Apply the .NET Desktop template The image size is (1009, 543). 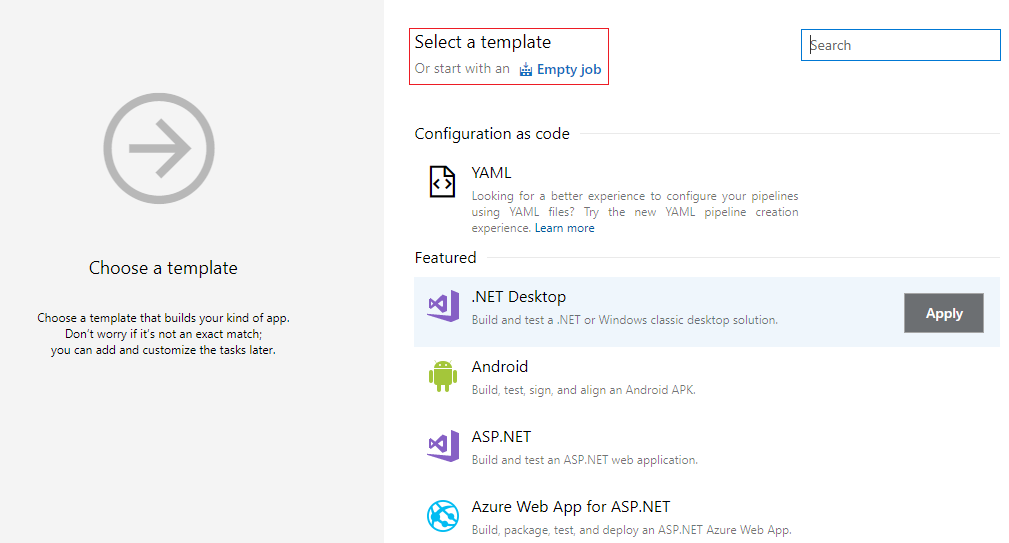coord(943,313)
